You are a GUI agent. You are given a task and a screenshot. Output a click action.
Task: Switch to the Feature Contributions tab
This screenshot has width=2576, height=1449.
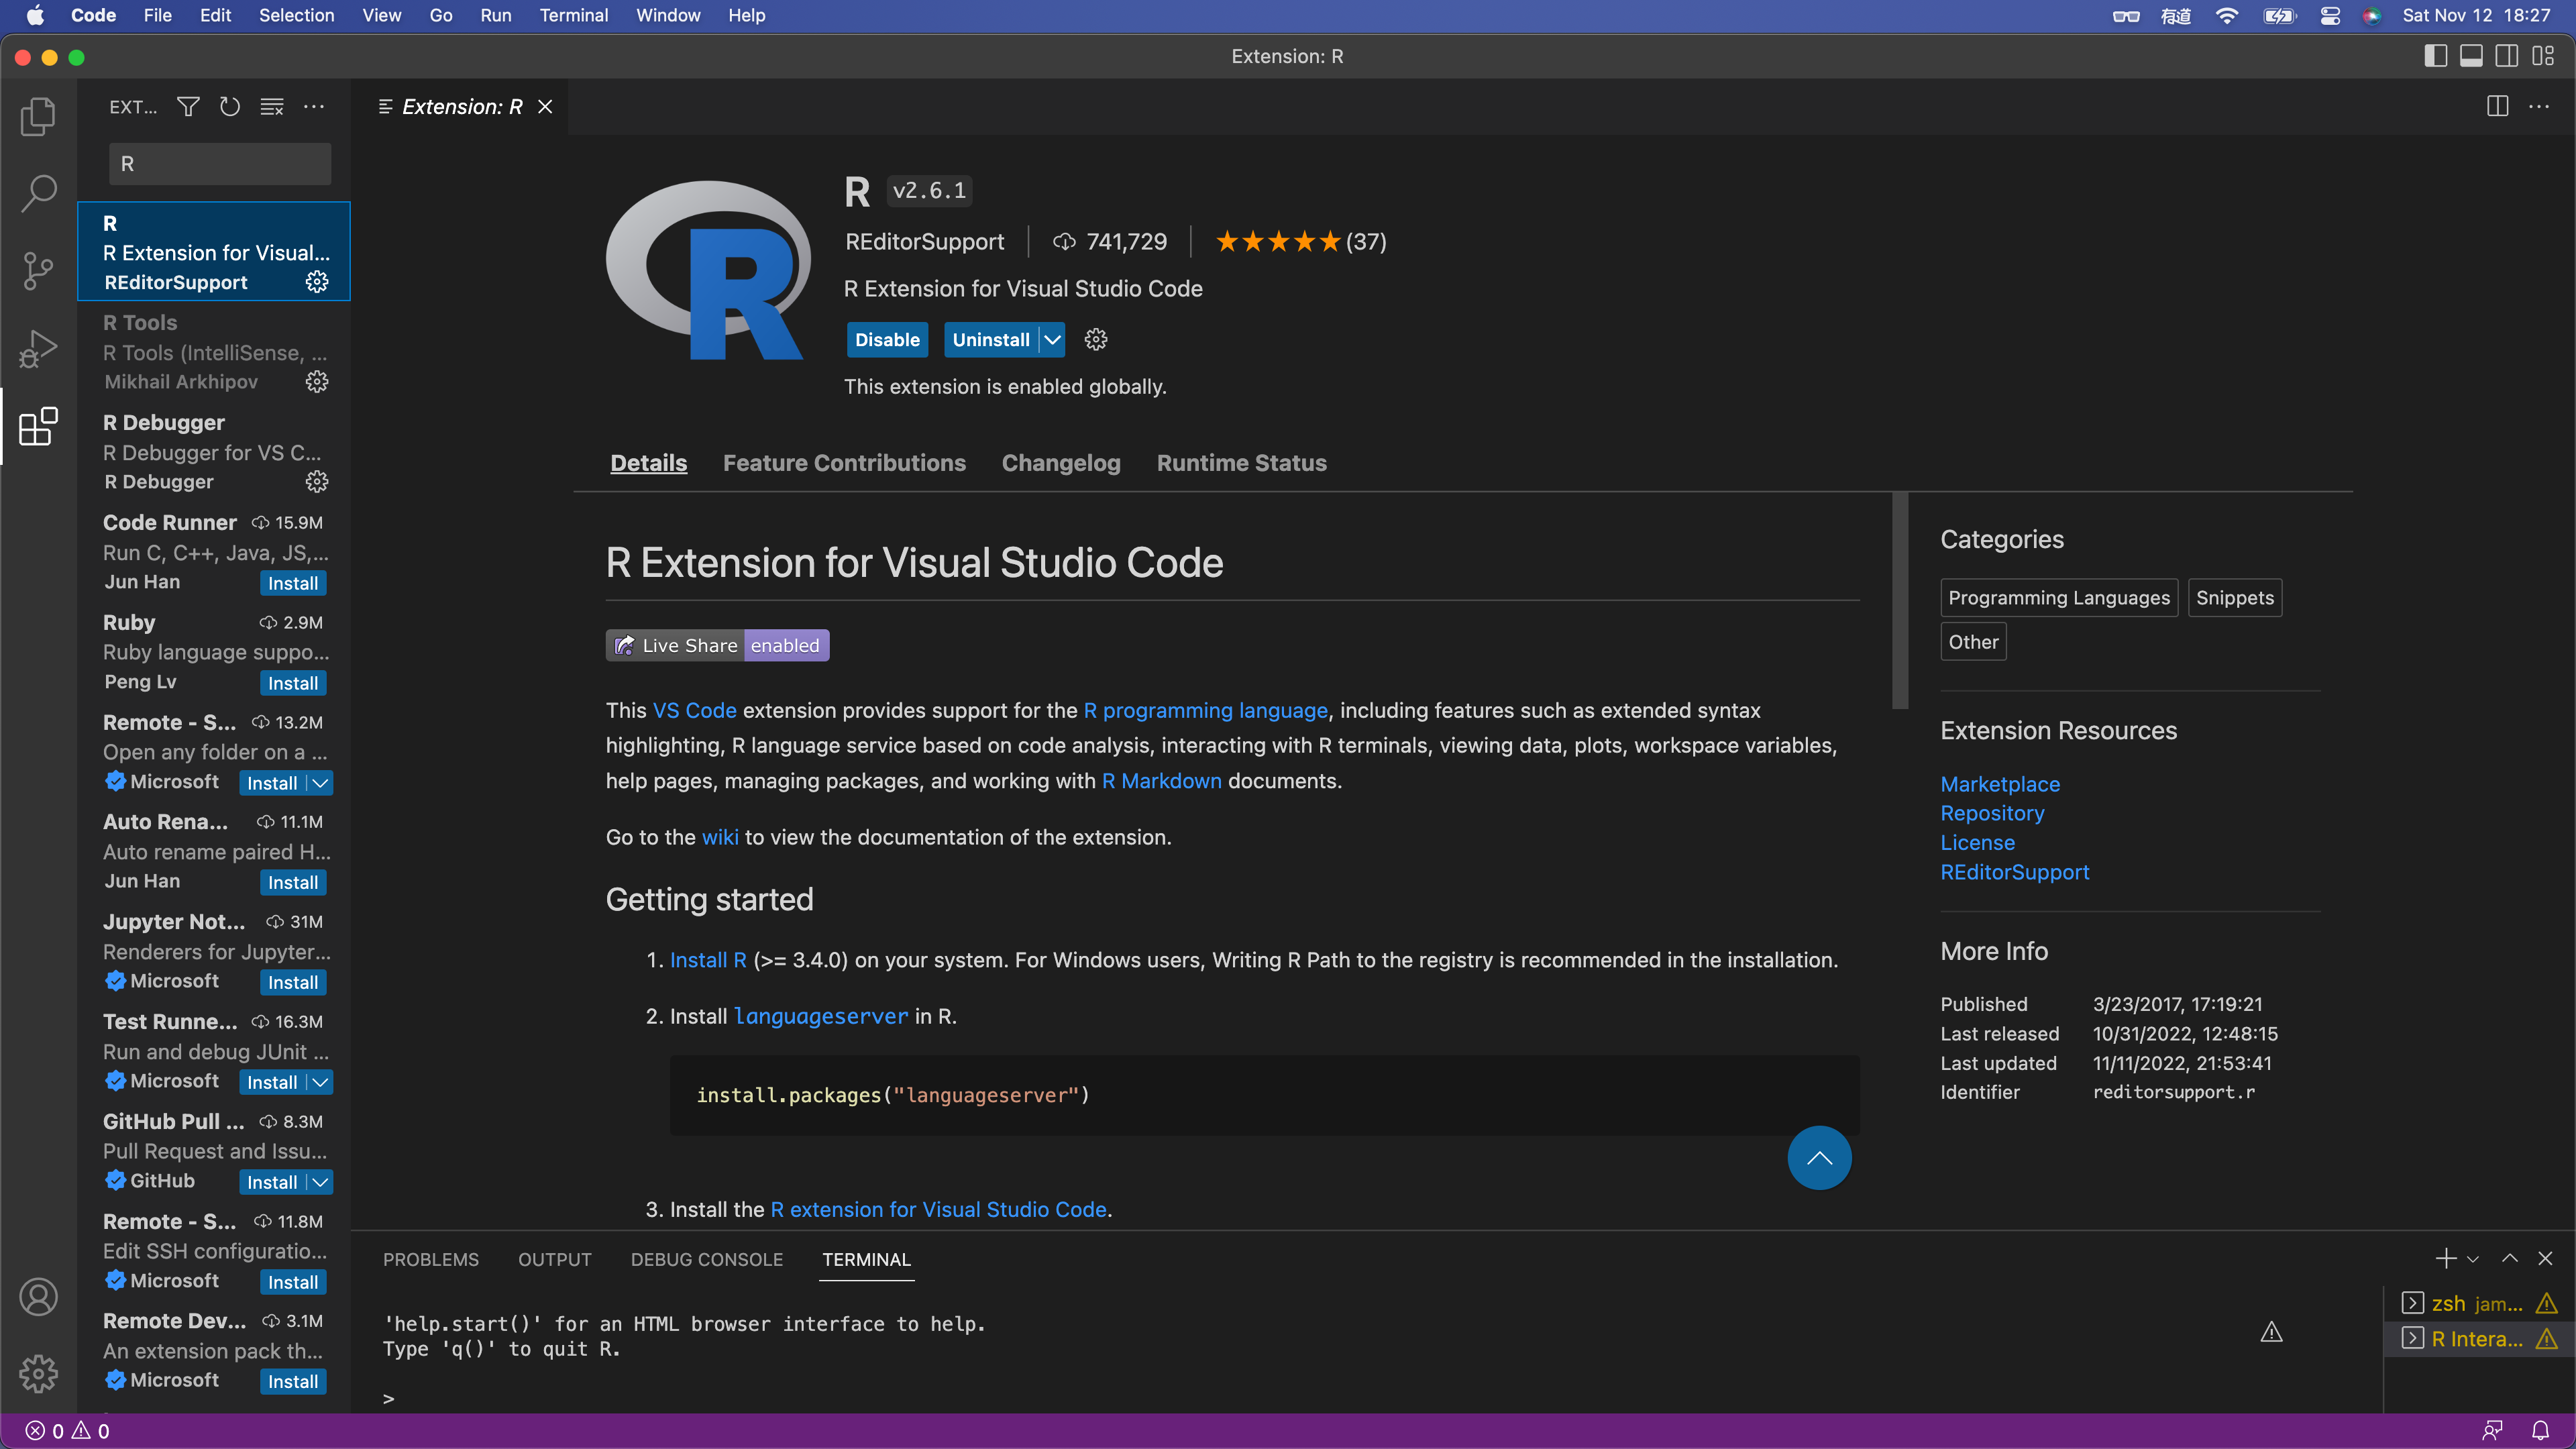click(x=844, y=462)
